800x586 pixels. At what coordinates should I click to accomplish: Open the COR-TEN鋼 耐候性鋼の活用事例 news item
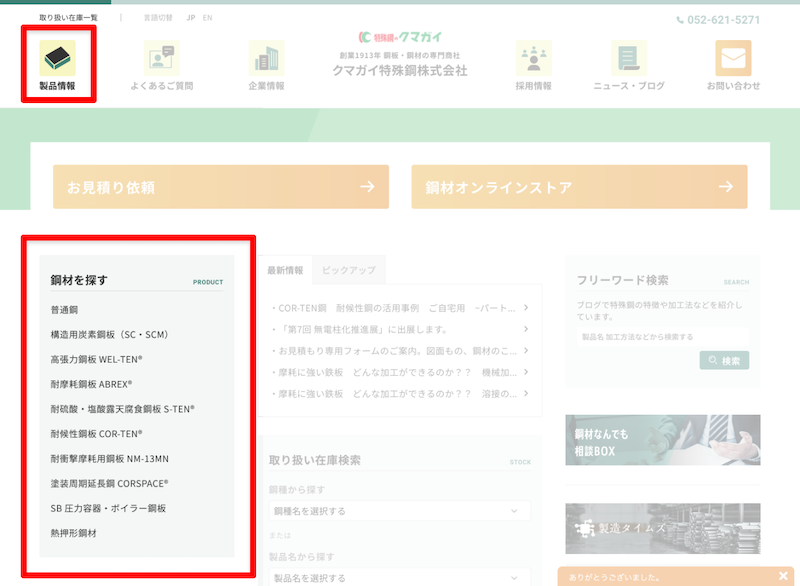click(396, 308)
